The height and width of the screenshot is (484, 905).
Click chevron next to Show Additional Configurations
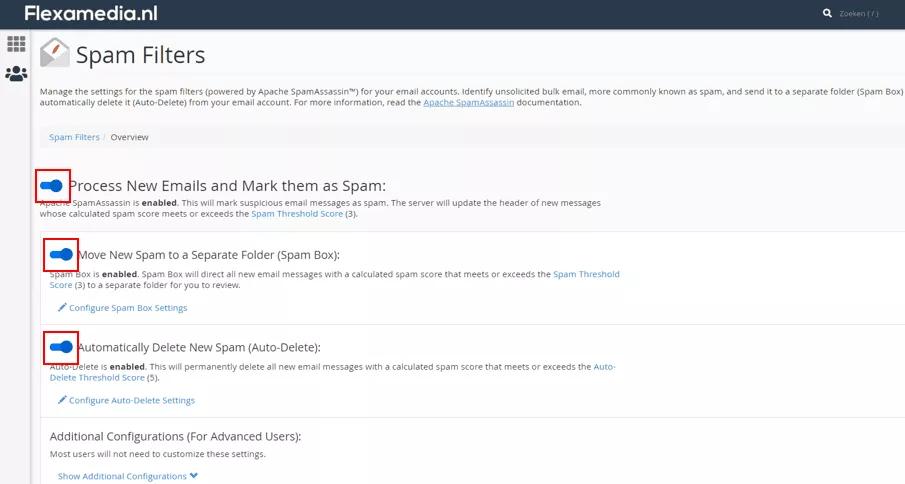point(193,476)
